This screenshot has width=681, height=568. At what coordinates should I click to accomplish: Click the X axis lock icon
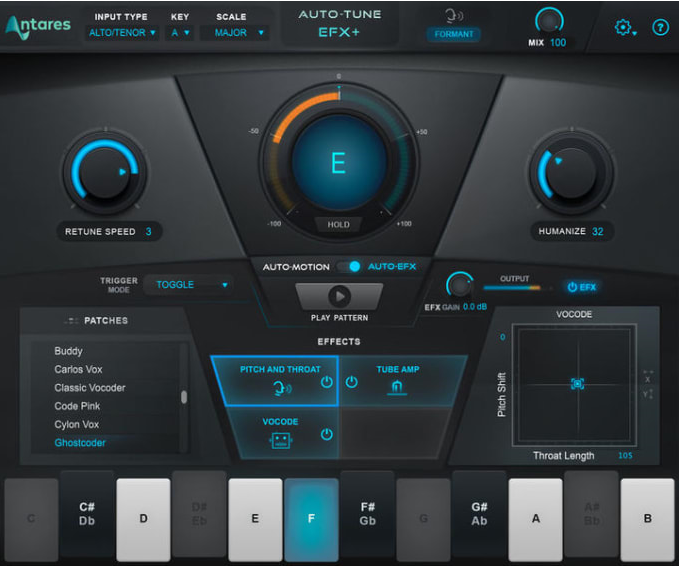pyautogui.click(x=648, y=376)
